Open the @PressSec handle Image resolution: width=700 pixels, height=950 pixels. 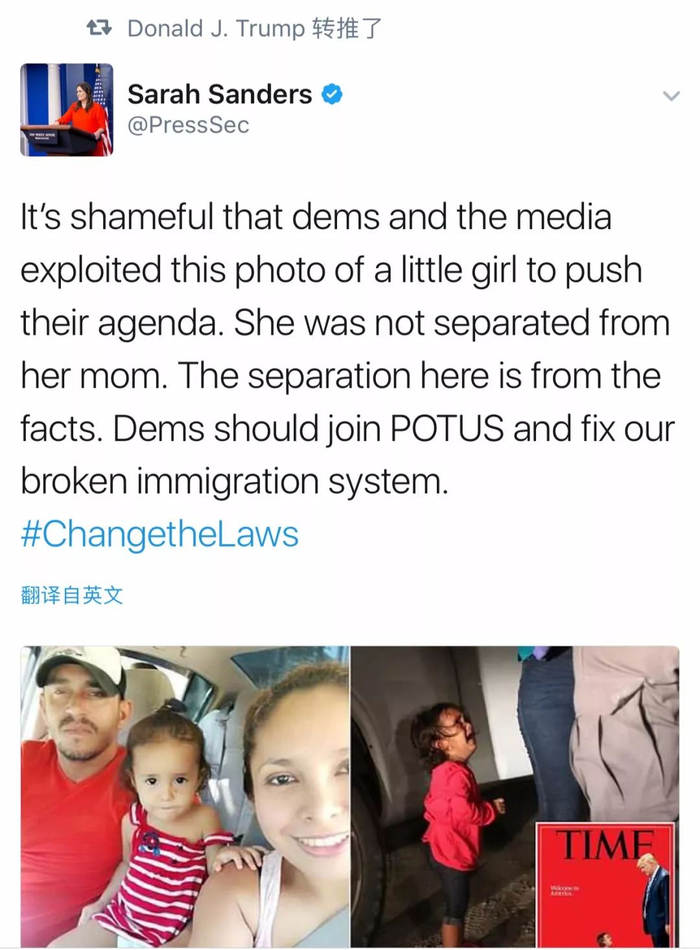[x=188, y=125]
